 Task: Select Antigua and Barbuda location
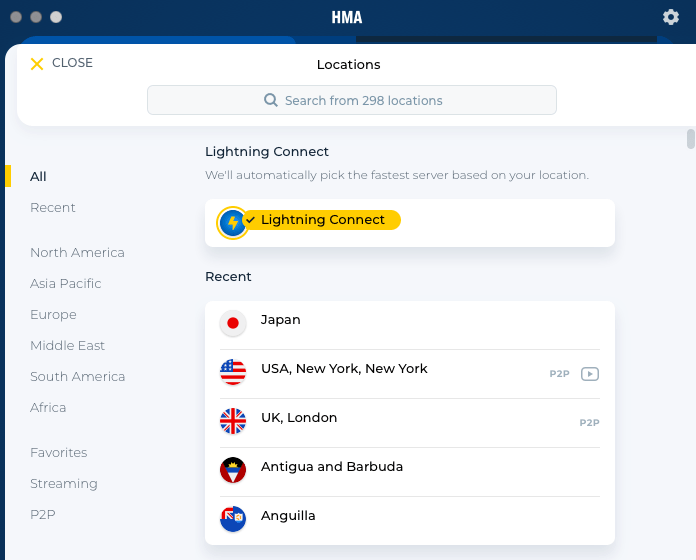(409, 472)
